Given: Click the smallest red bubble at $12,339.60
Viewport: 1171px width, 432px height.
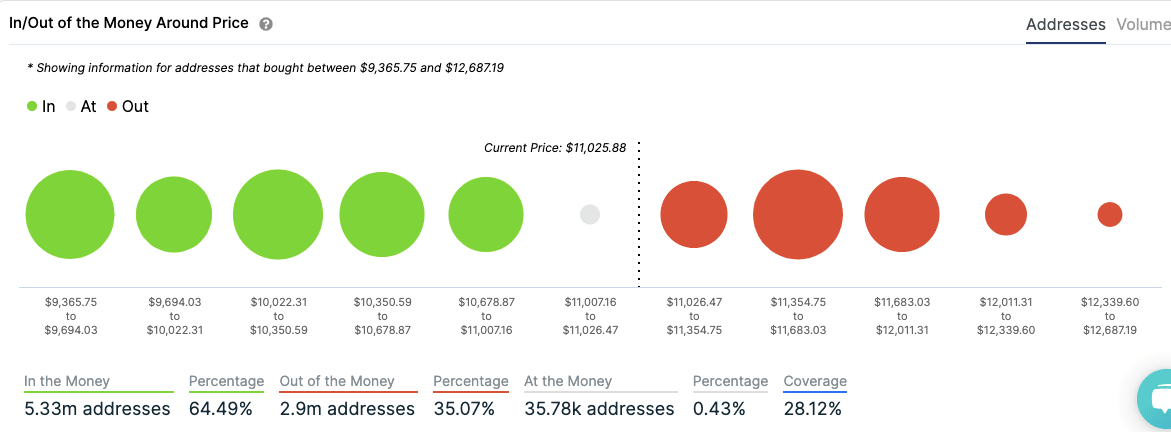Looking at the screenshot, I should 1110,214.
